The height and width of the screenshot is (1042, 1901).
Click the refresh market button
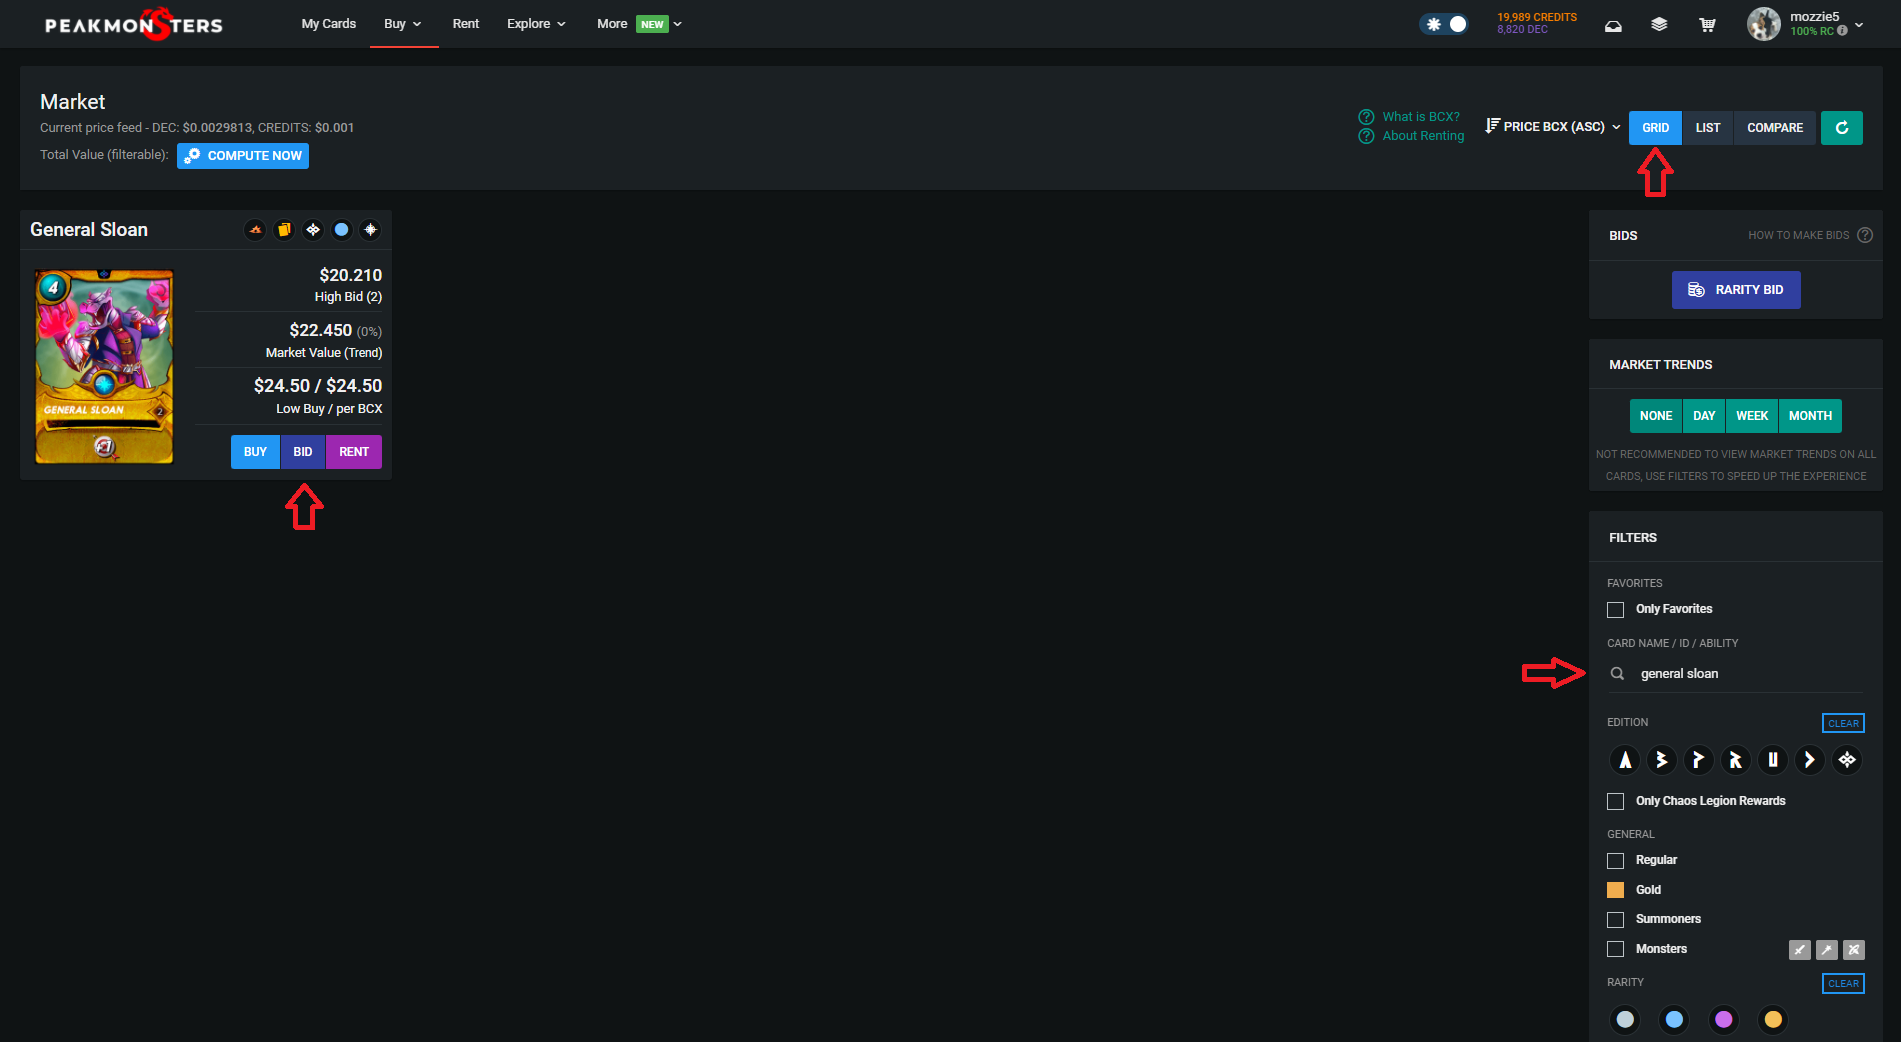[1841, 128]
